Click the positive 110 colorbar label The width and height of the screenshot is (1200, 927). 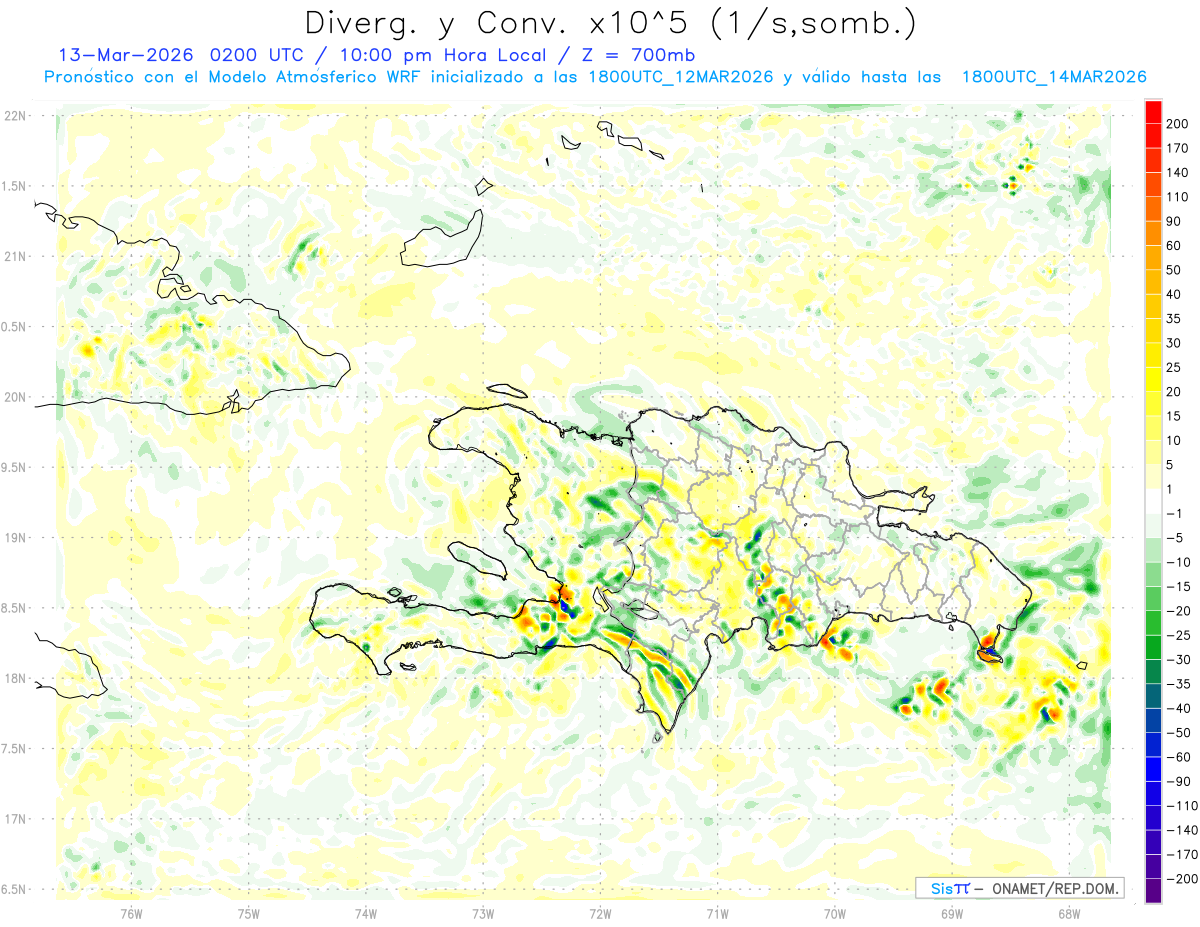[1178, 197]
